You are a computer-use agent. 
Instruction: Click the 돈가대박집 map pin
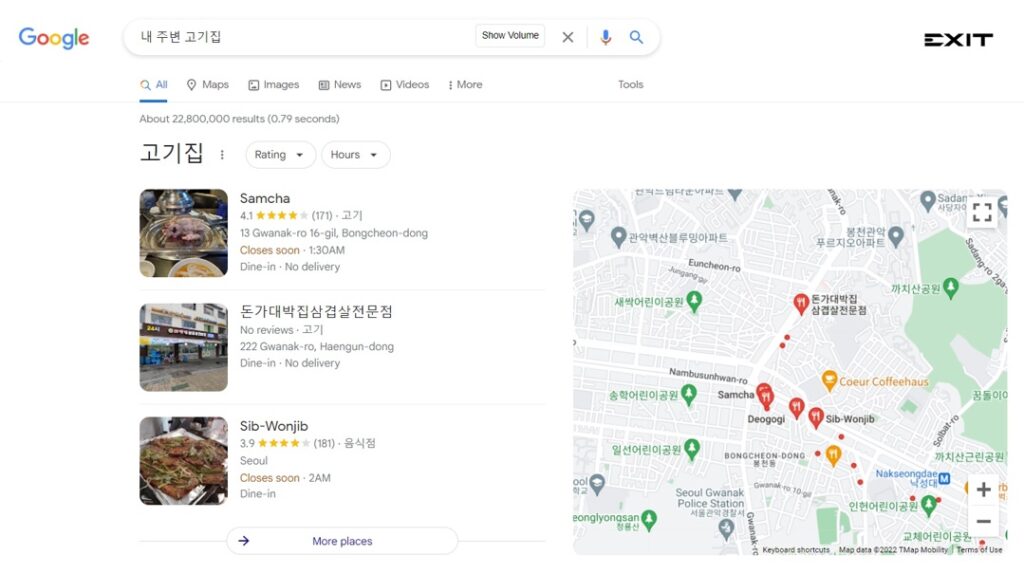[x=801, y=303]
